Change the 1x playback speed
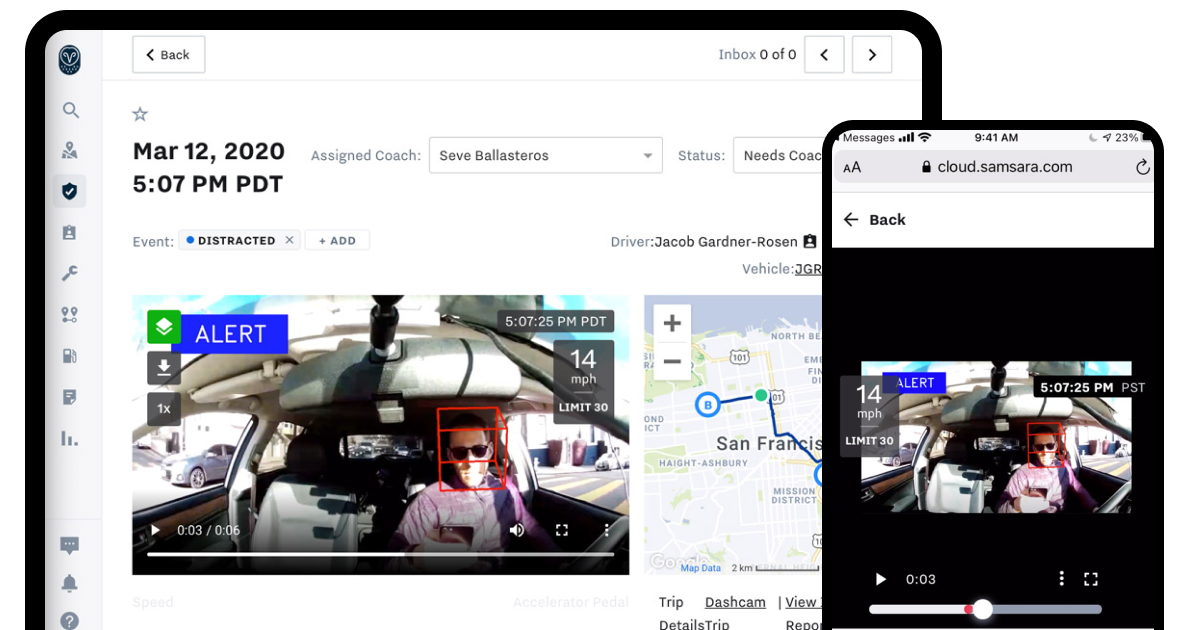 click(x=164, y=409)
